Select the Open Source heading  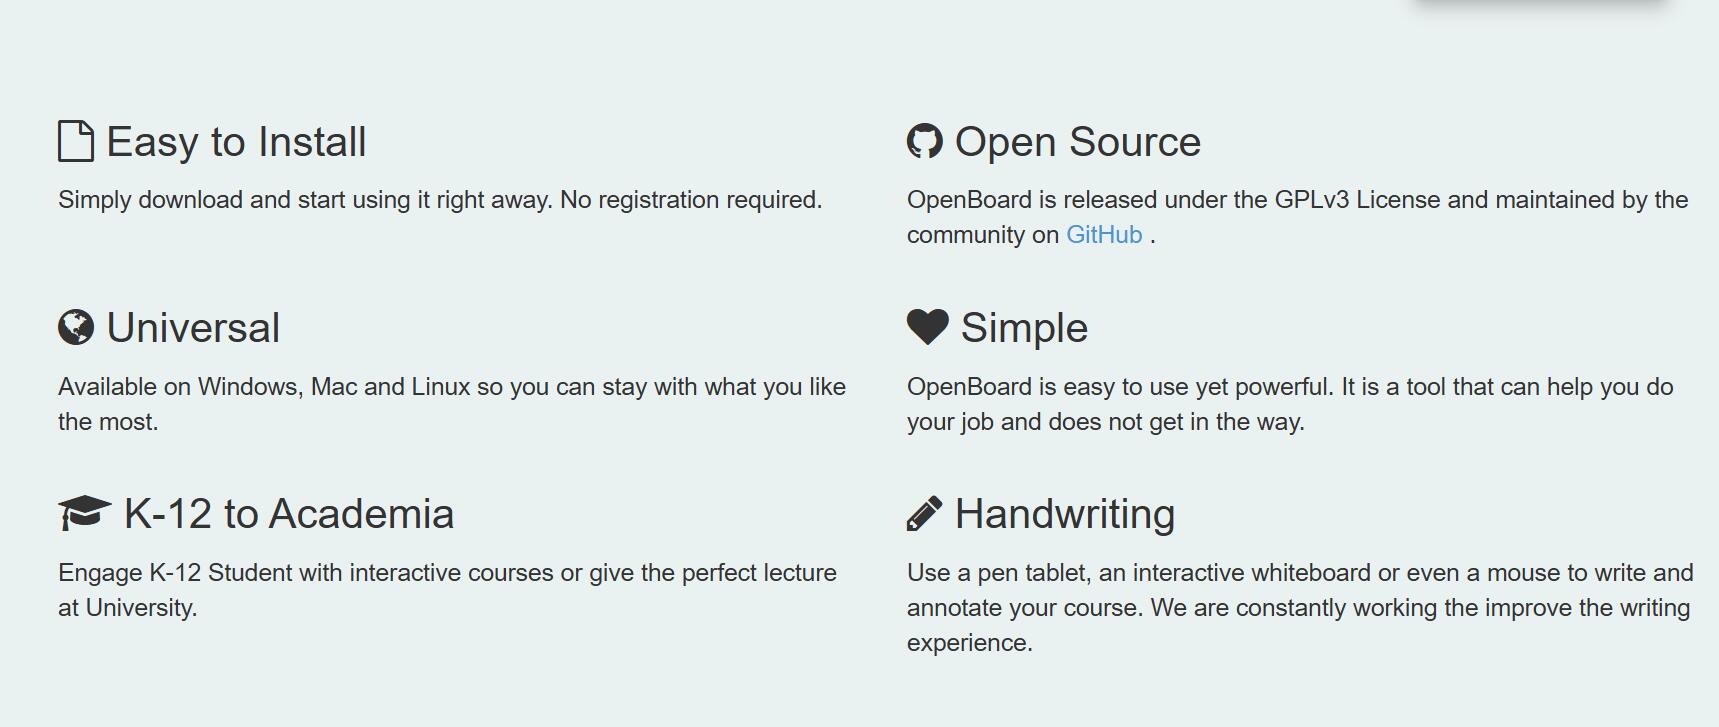(1078, 142)
